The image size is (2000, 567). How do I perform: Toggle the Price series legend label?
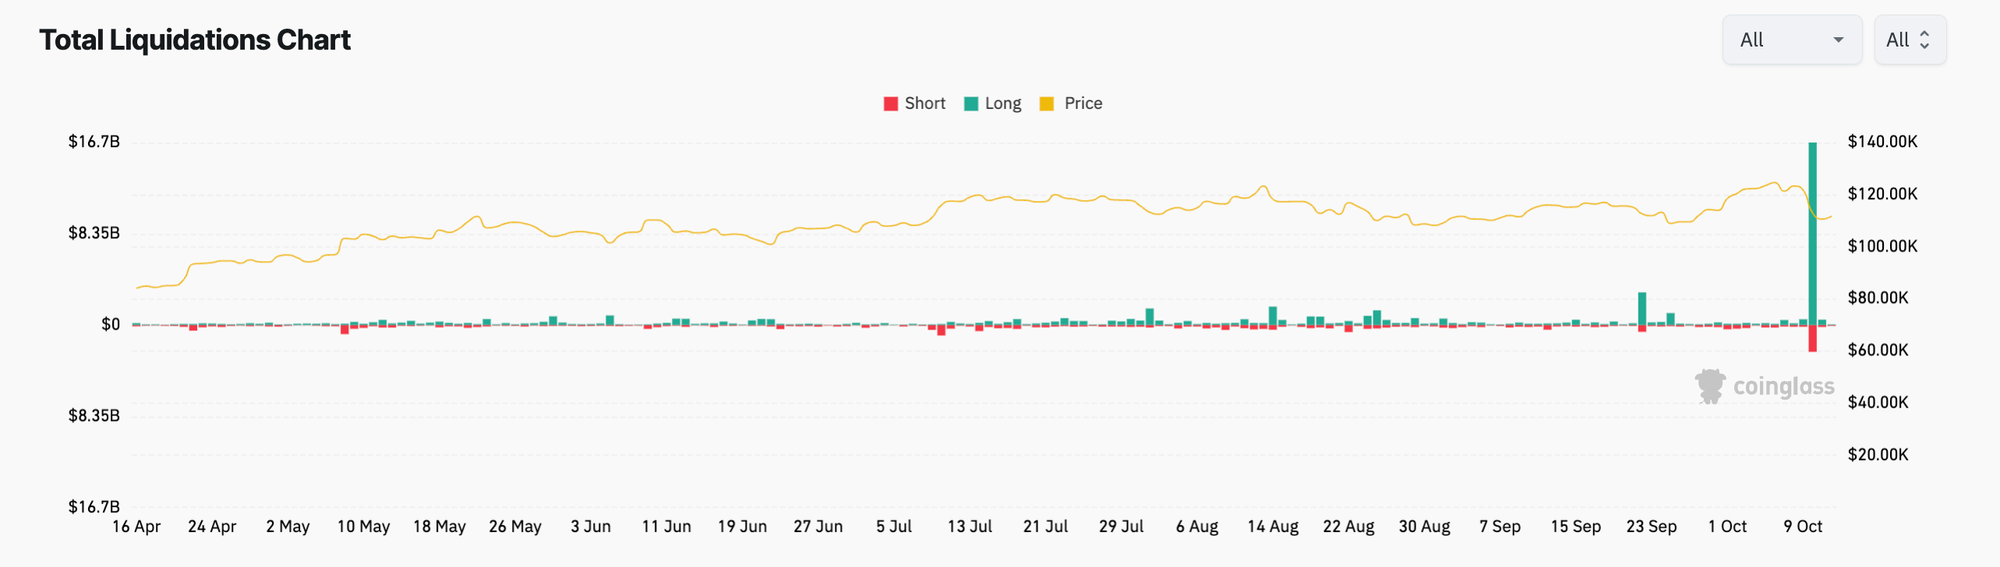point(1083,104)
